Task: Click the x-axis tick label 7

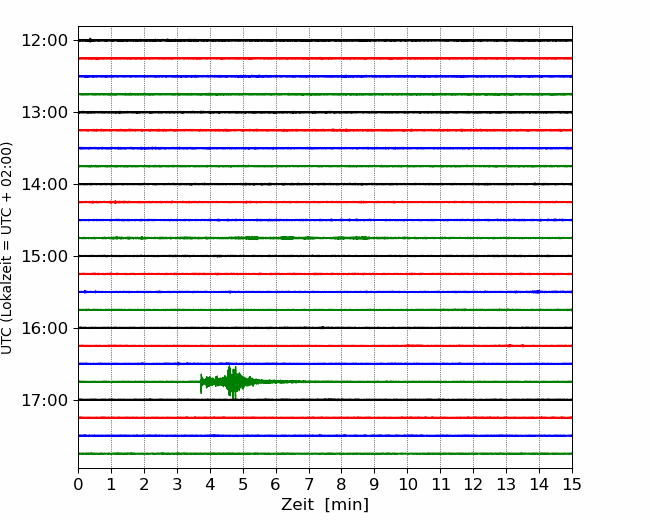Action: click(x=309, y=484)
